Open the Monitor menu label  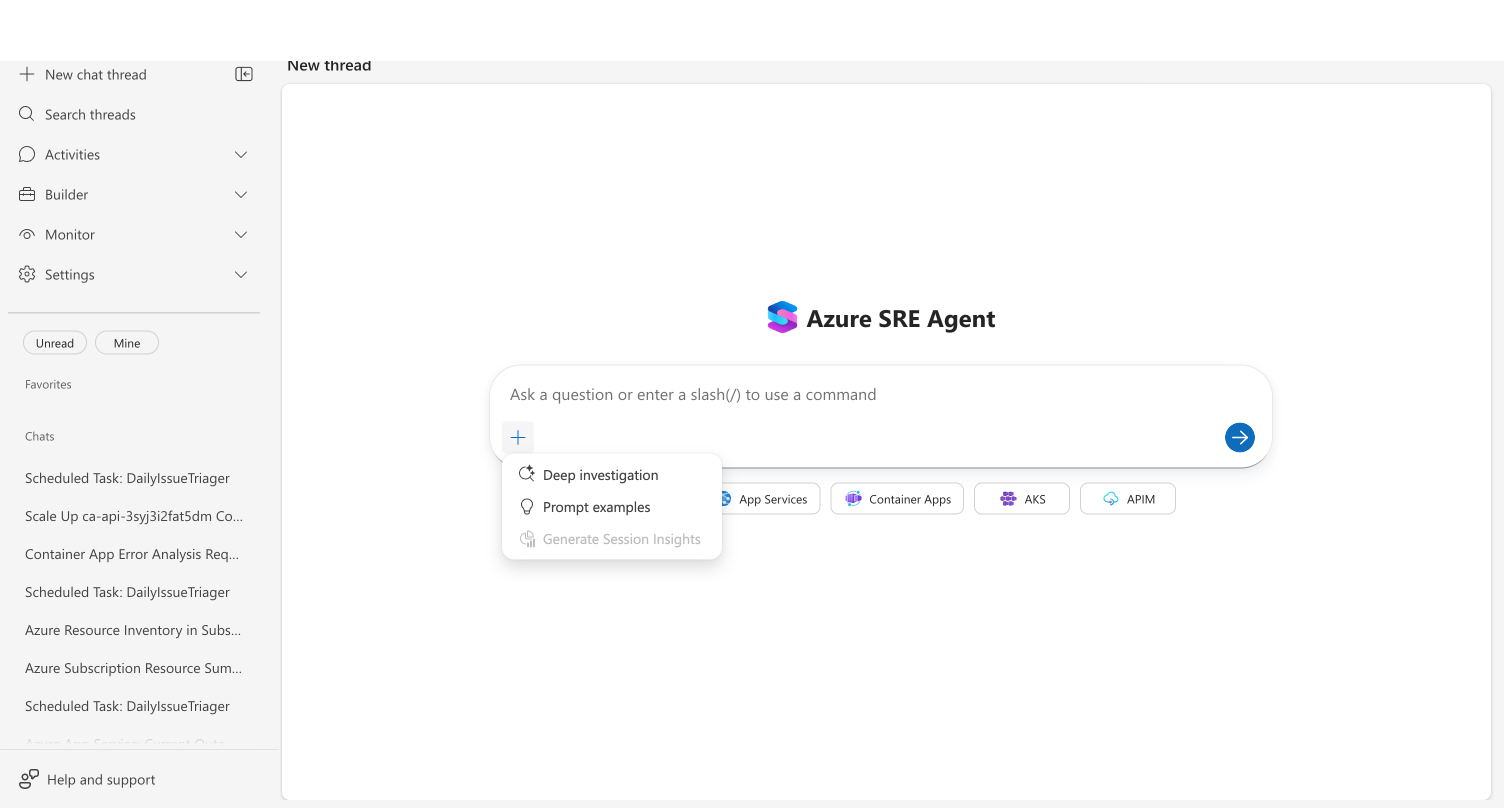[70, 234]
